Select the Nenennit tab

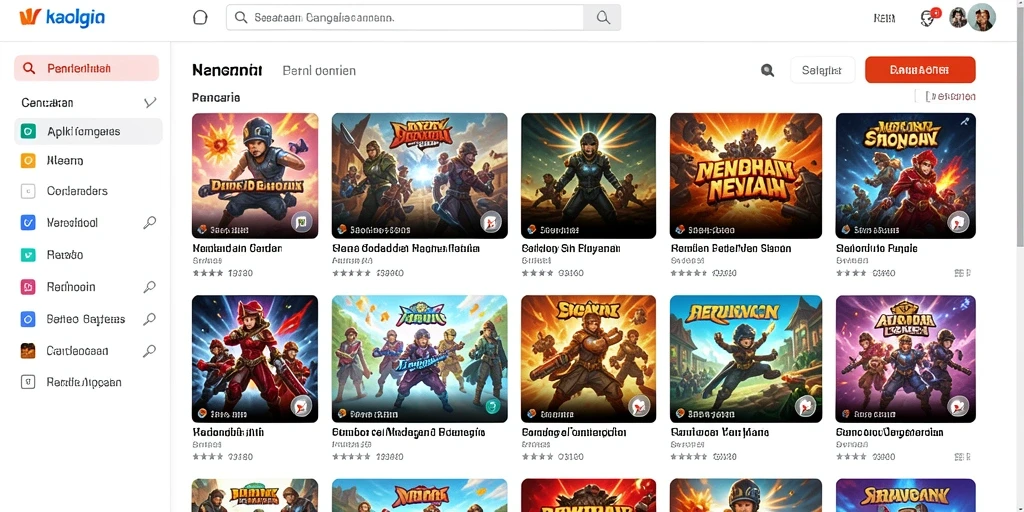[227, 71]
